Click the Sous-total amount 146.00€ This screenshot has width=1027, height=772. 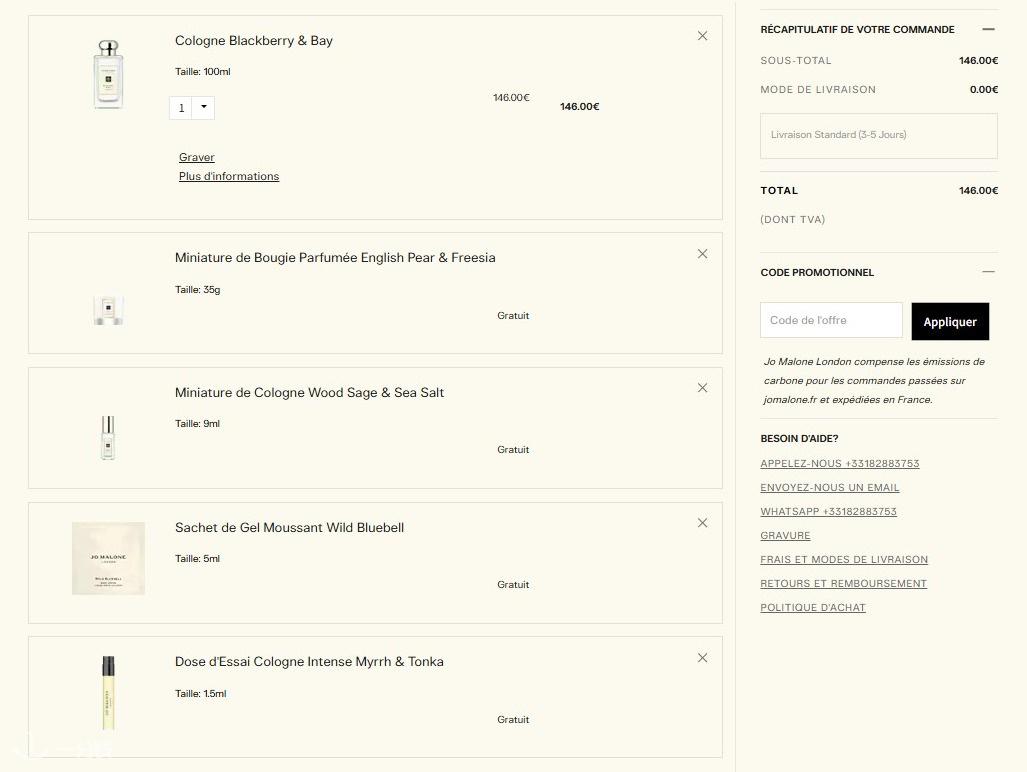pos(979,61)
